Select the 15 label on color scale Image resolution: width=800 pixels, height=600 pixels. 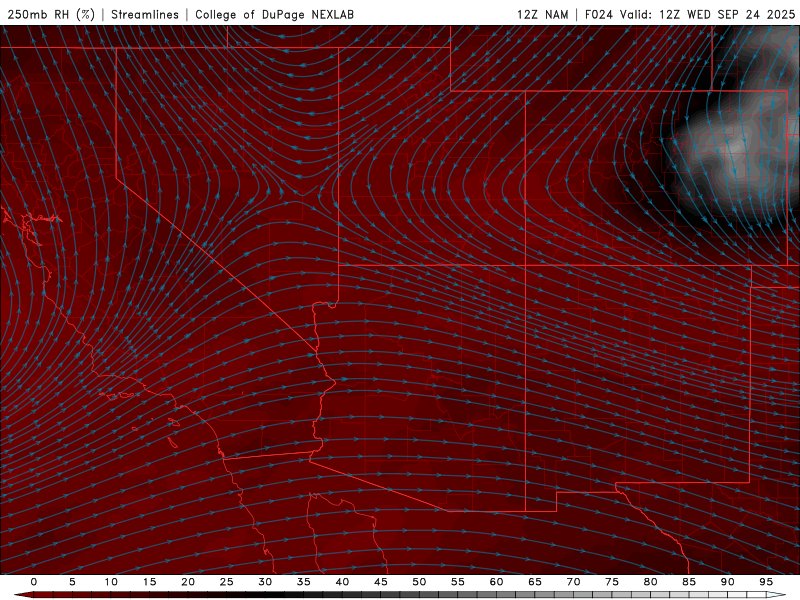click(x=149, y=582)
